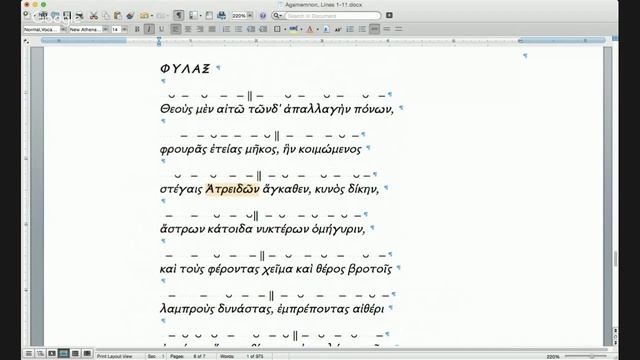Click the Search in Document field
This screenshot has width=640, height=360.
point(333,16)
